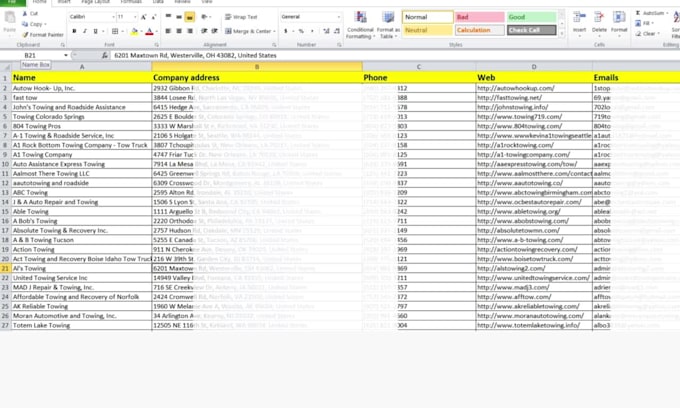
Task: Switch to the Review tab
Action: (x=182, y=2)
